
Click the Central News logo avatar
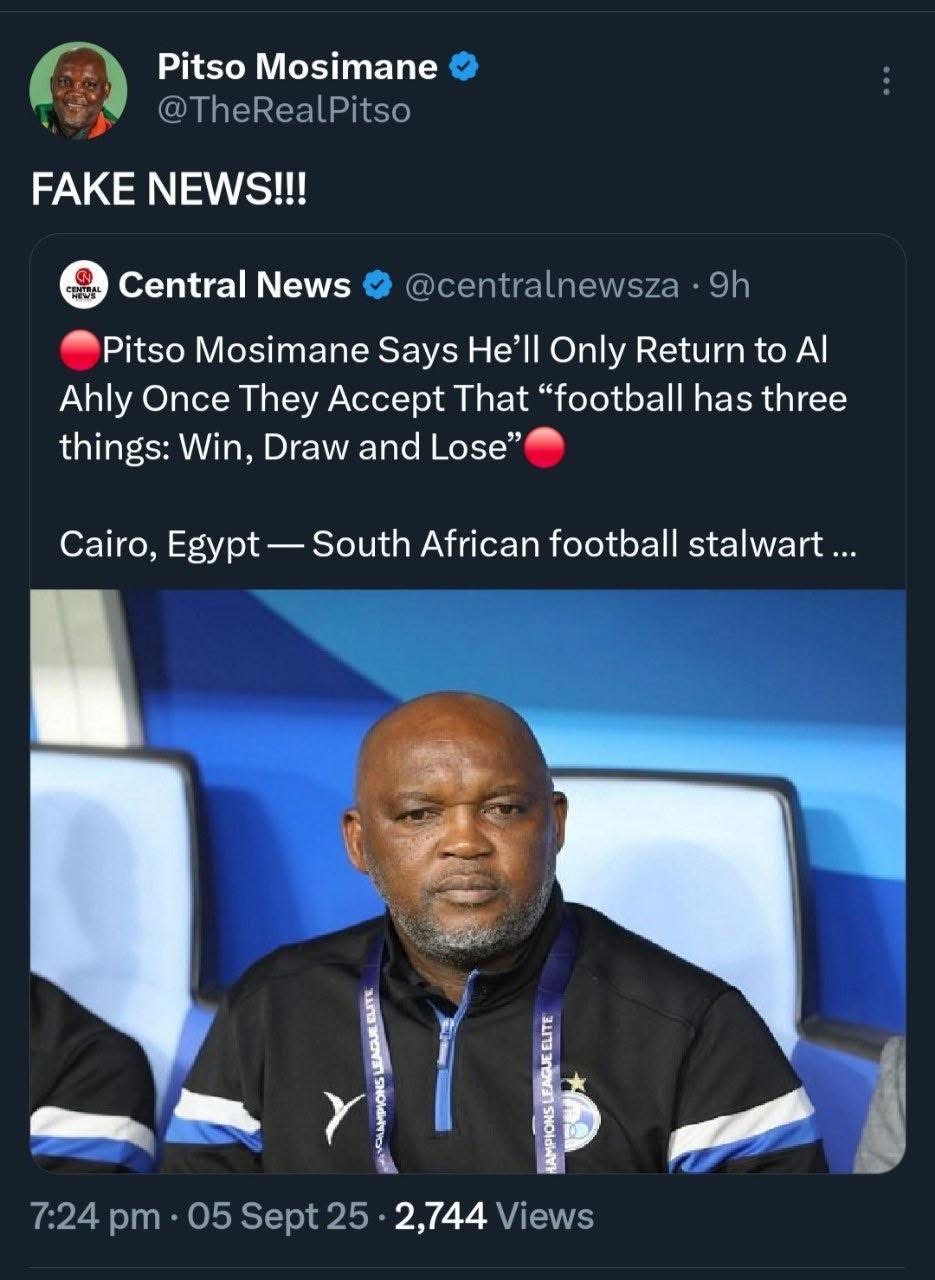point(84,286)
